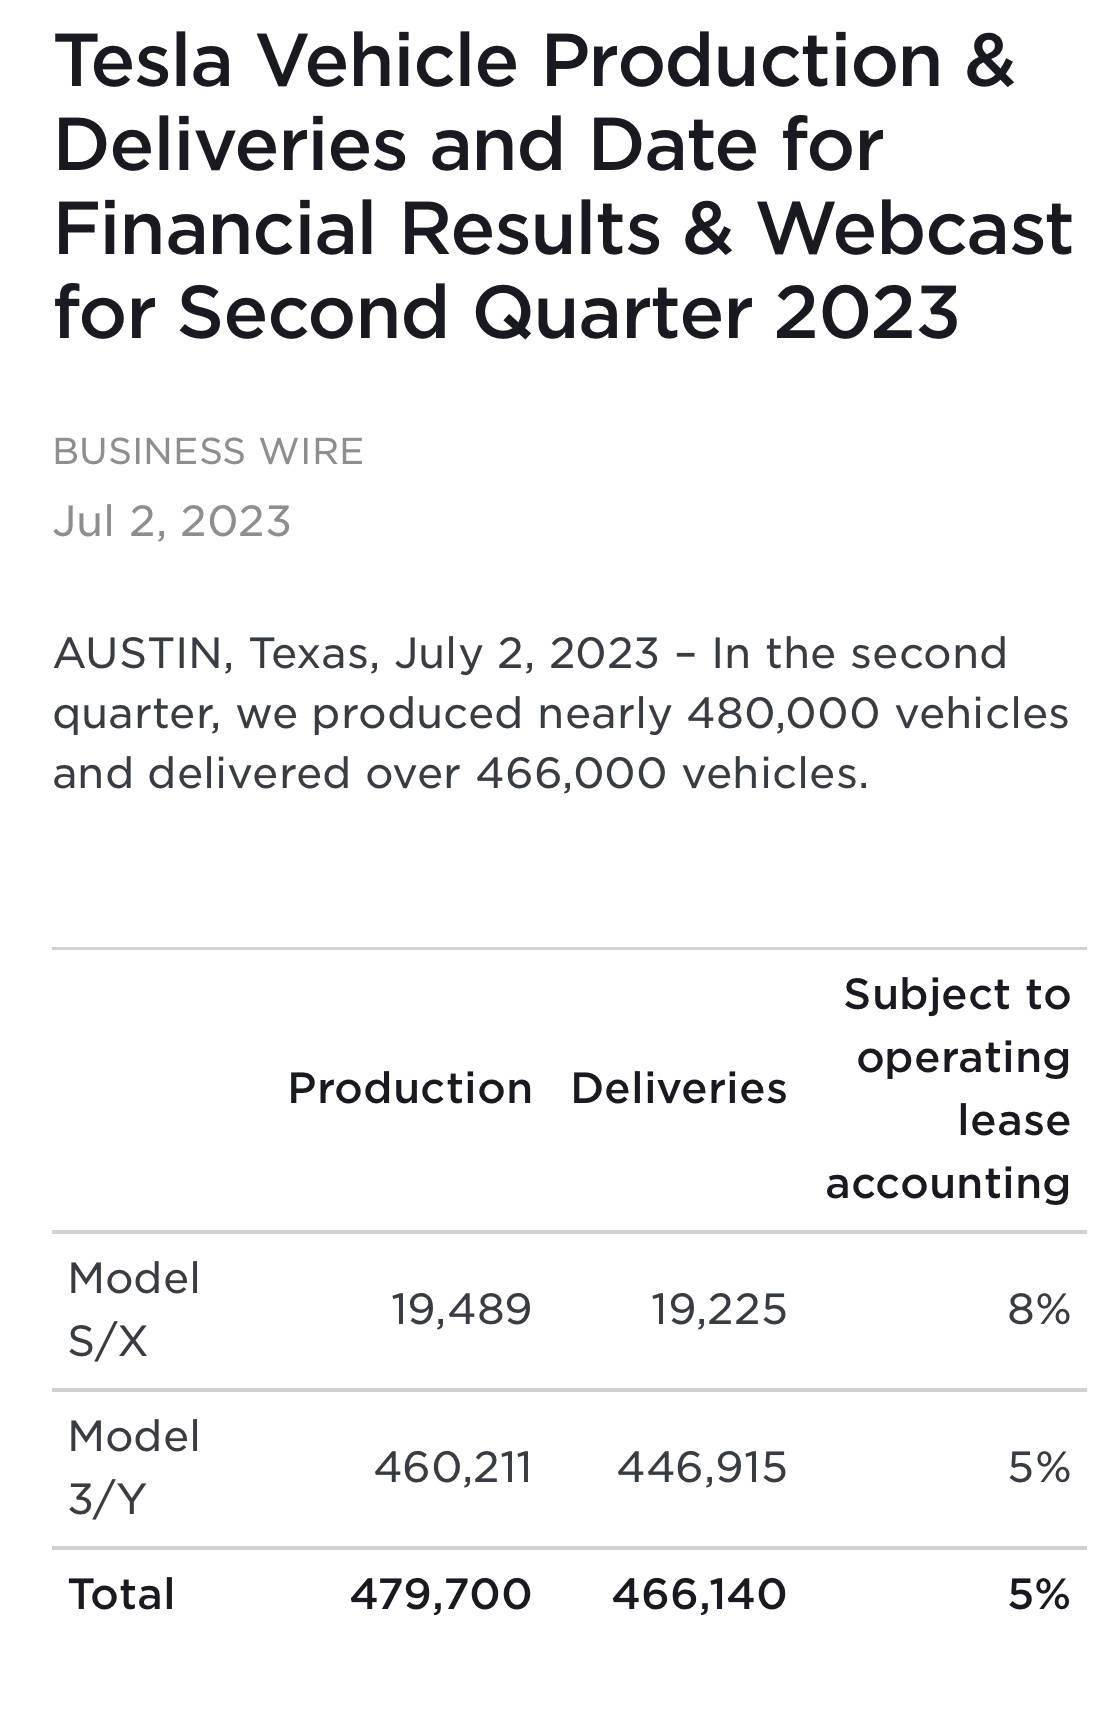Click the Jul 2, 2023 date
The width and height of the screenshot is (1115, 1709).
pos(172,522)
